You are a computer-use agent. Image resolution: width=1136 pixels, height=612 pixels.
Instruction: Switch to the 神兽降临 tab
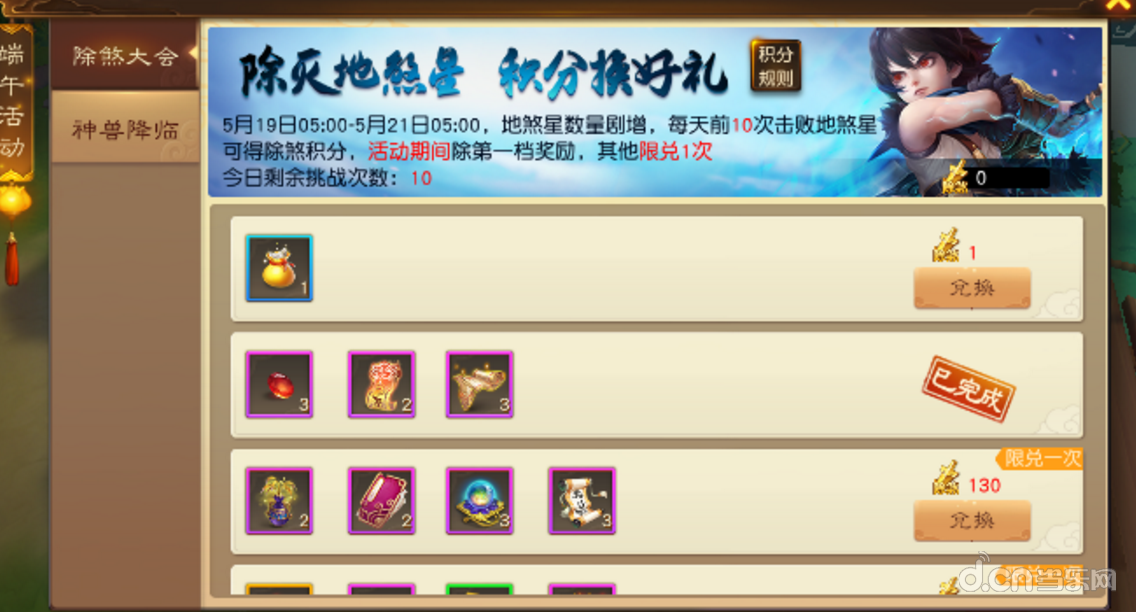[125, 130]
